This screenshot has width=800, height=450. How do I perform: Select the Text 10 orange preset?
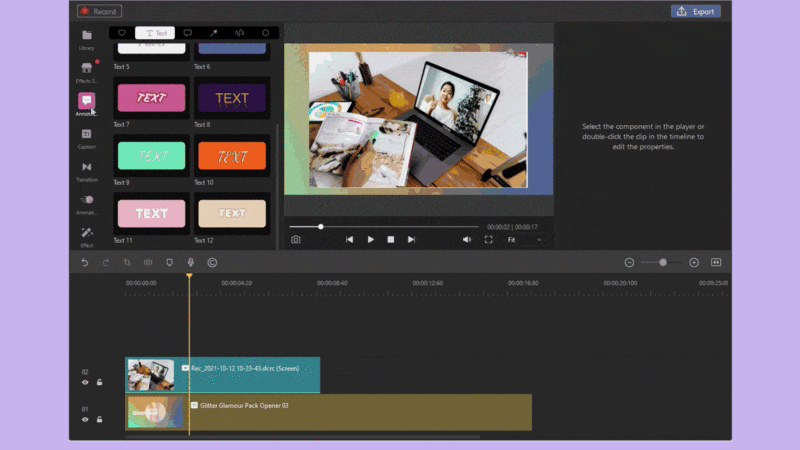[x=232, y=156]
